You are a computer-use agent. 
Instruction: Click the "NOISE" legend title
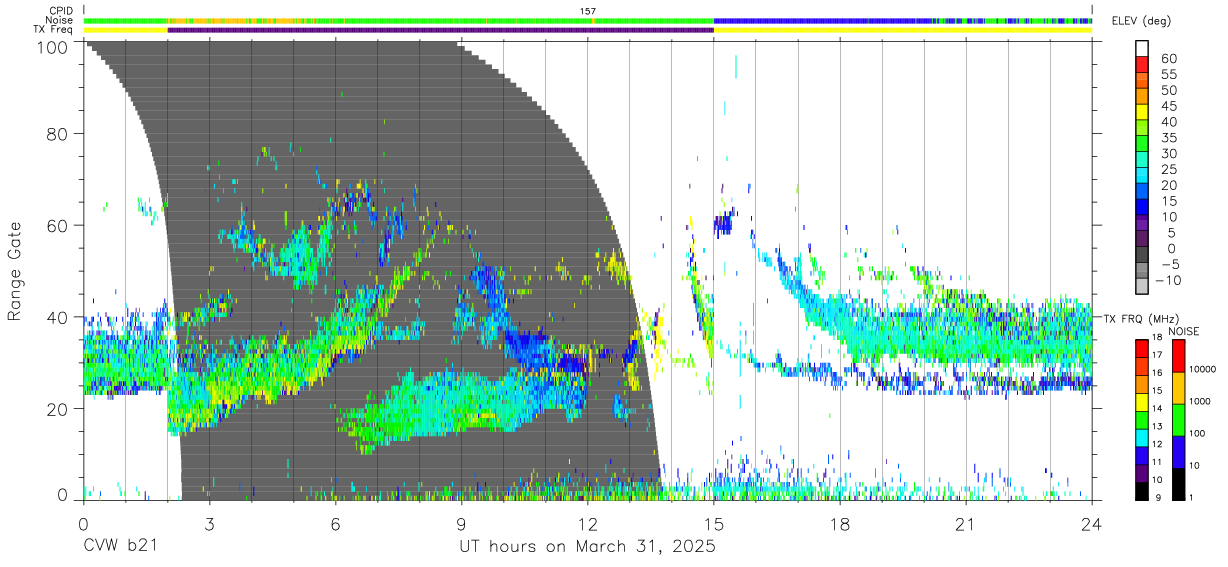1185,331
